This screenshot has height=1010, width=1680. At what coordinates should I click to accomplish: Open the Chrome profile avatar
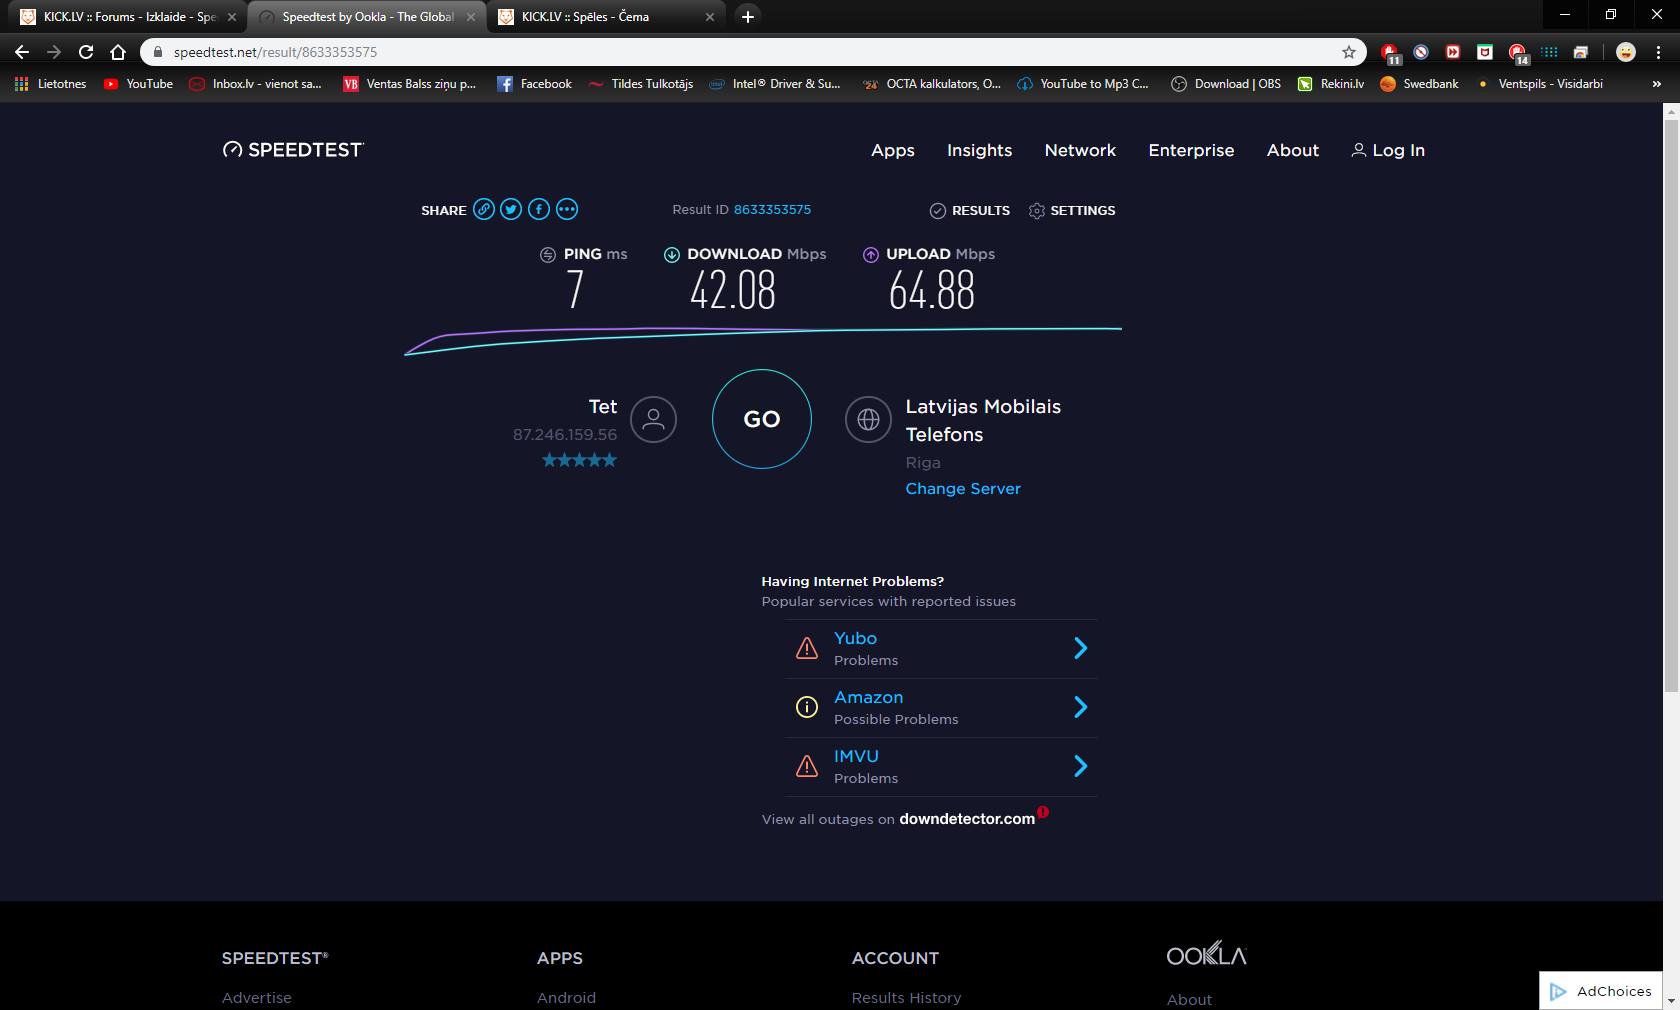[x=1626, y=52]
